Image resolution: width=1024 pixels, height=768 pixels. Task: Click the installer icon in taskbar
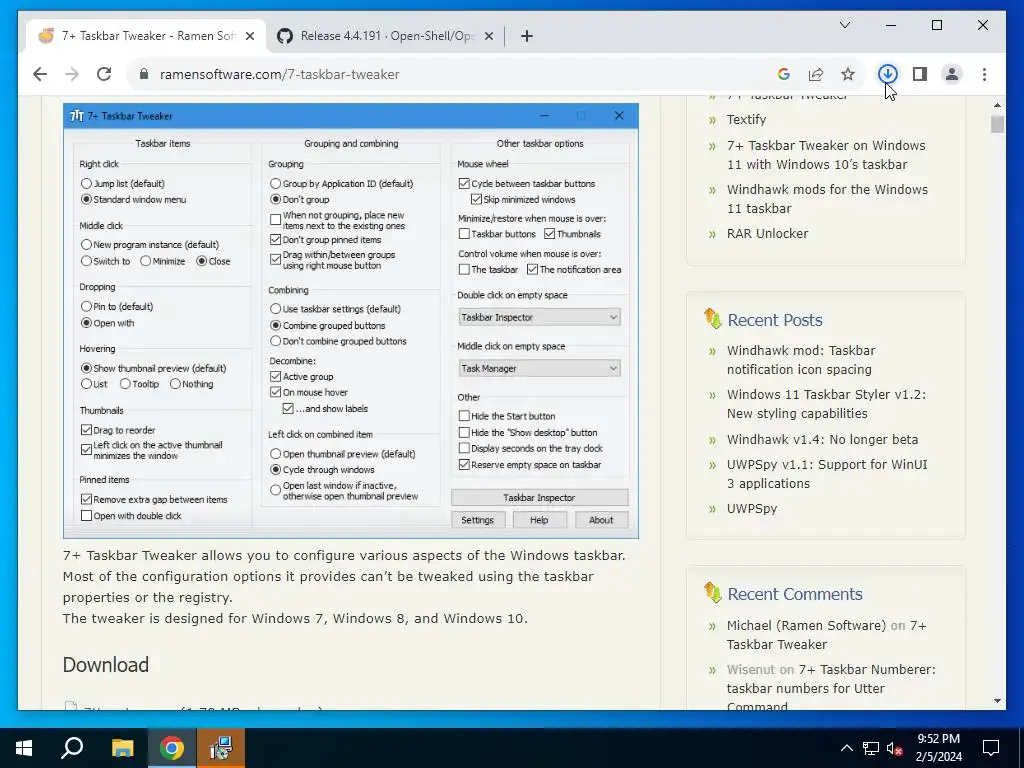[x=221, y=748]
